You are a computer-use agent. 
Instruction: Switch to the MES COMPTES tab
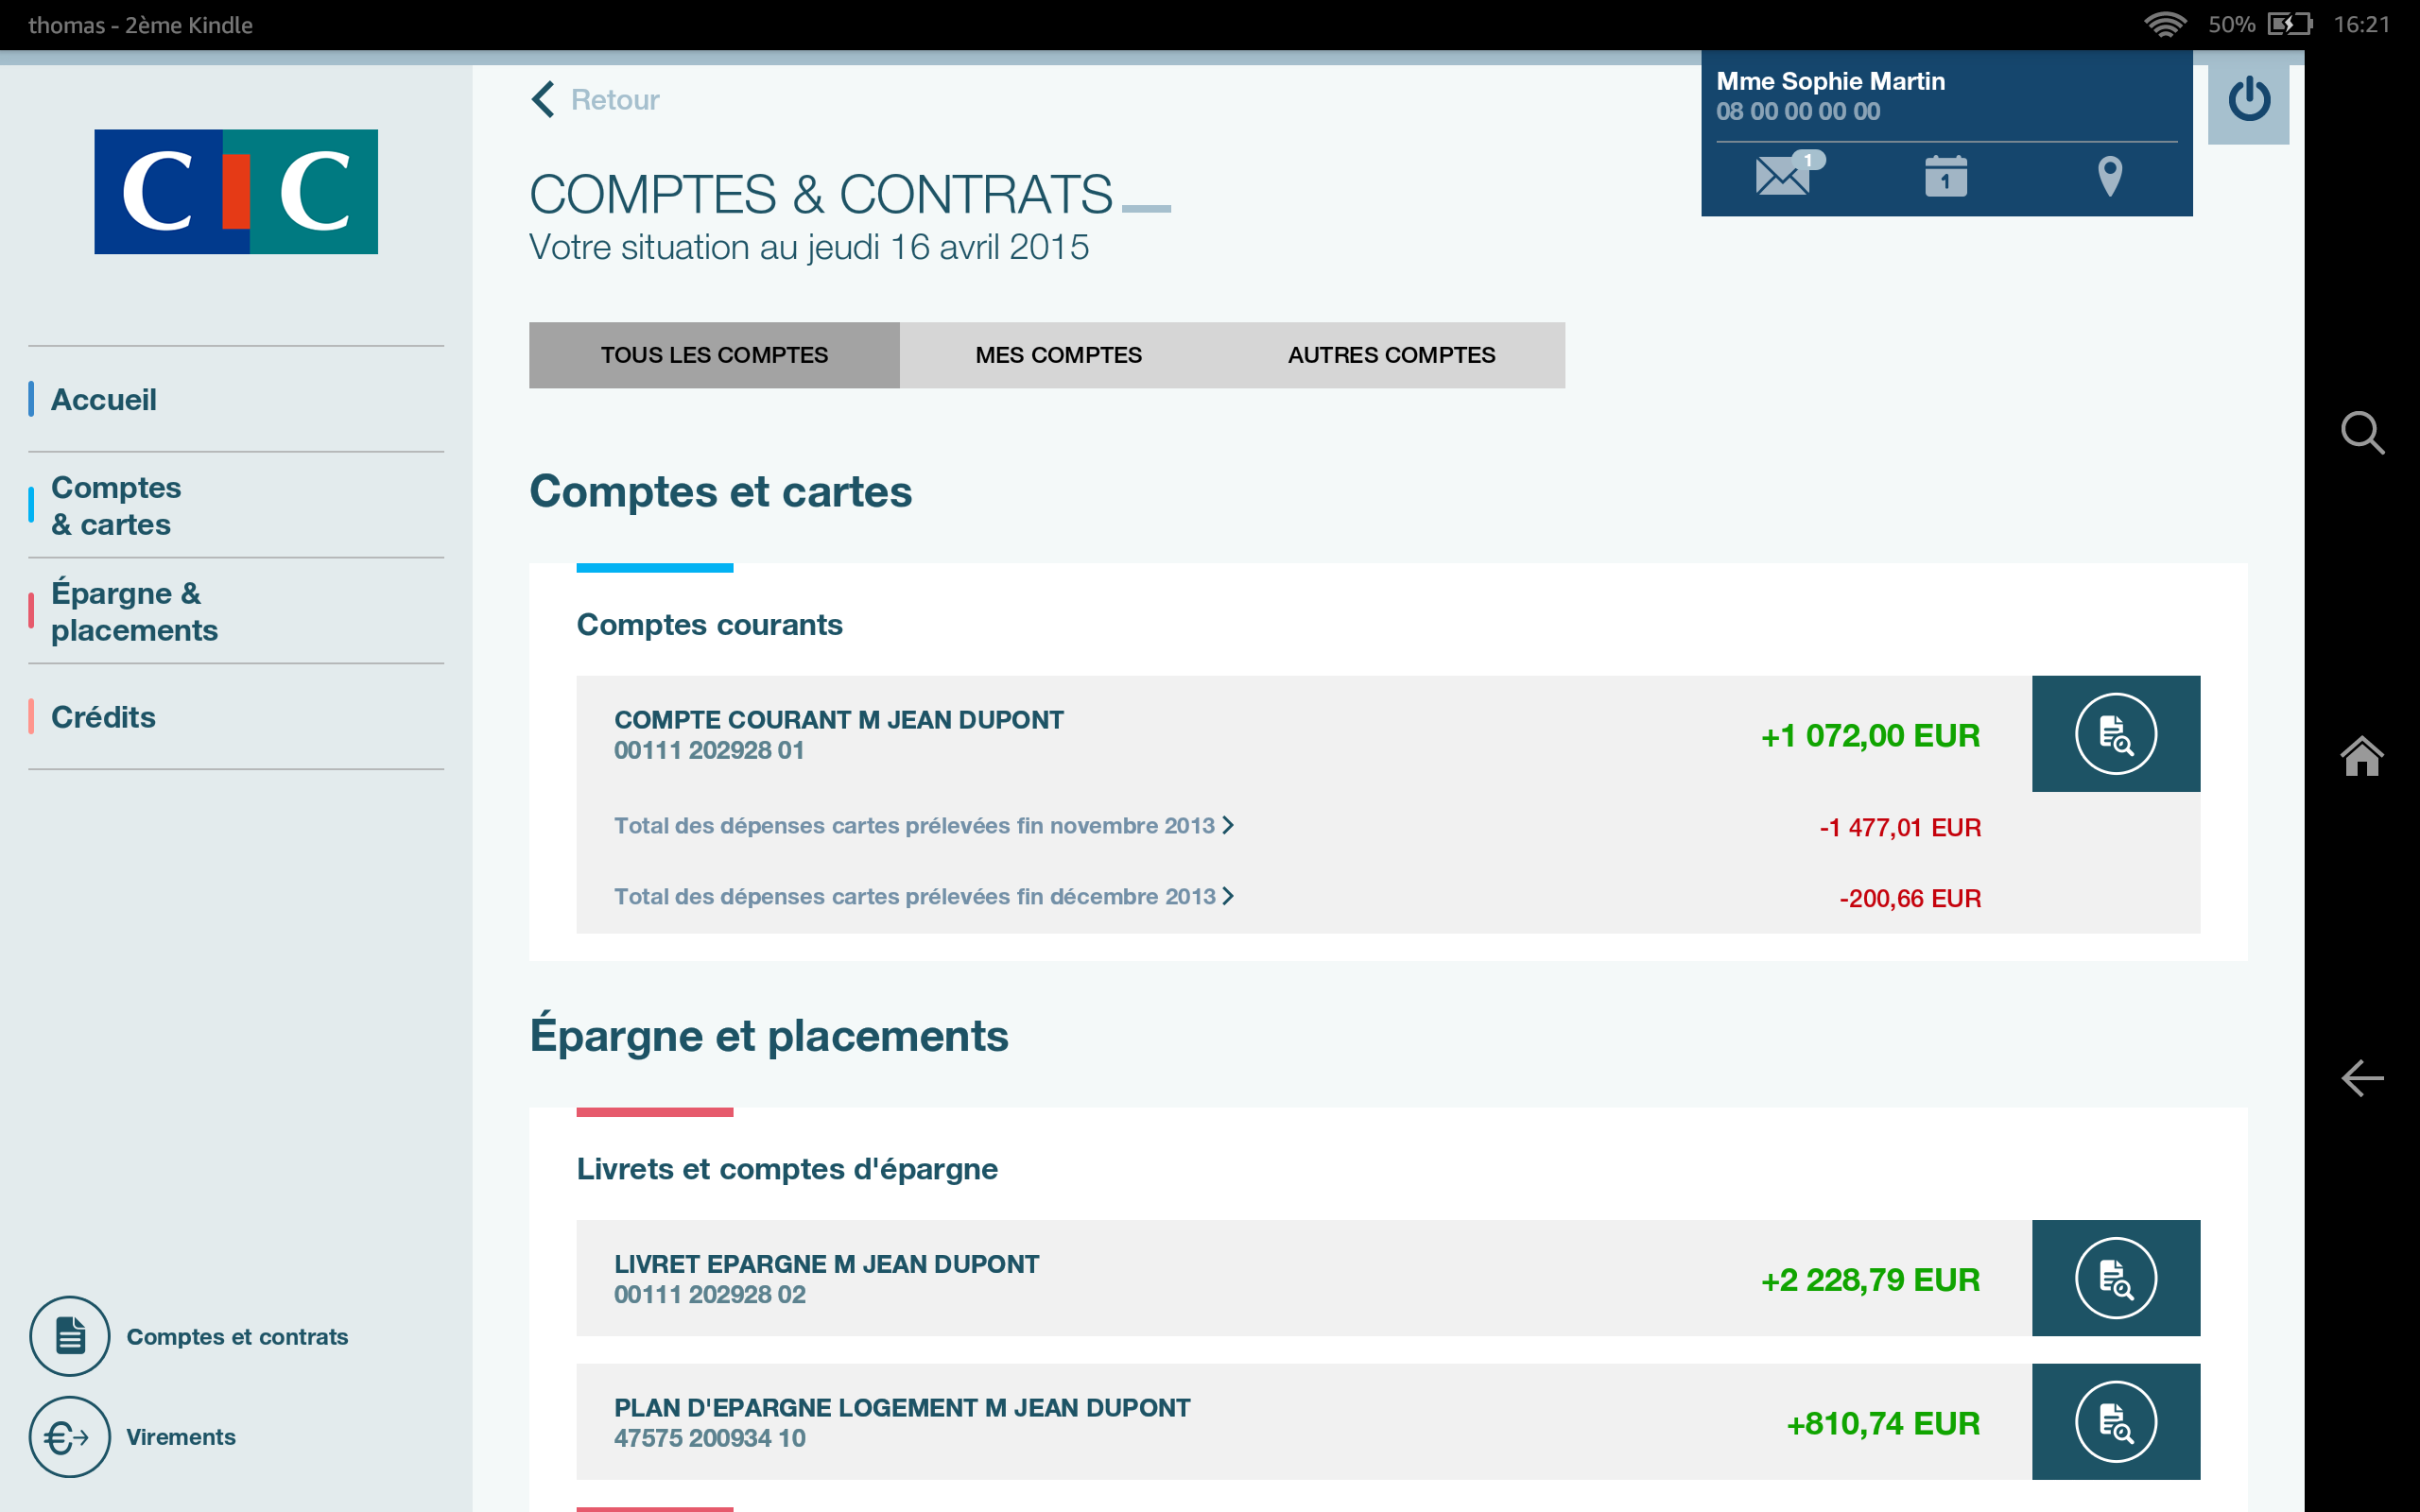pos(1059,354)
